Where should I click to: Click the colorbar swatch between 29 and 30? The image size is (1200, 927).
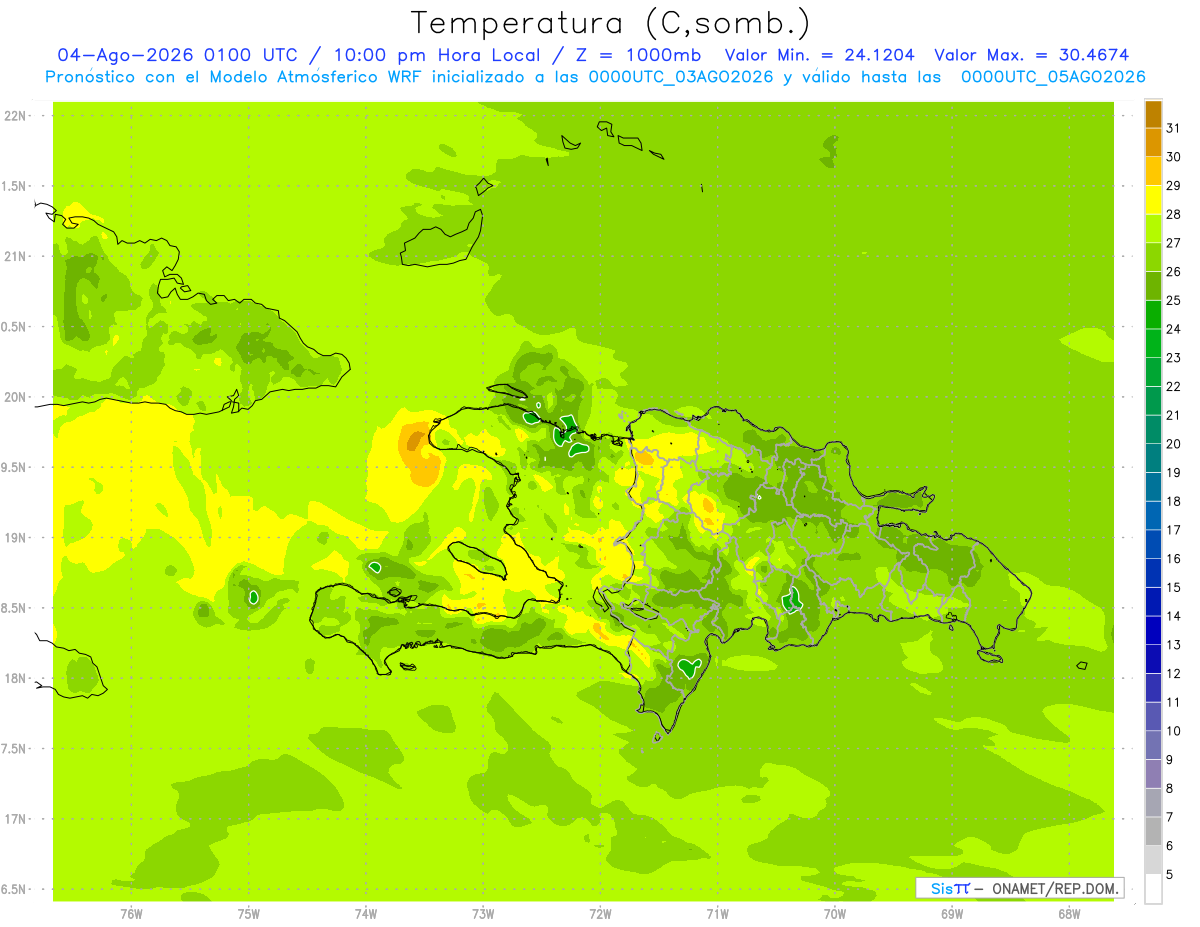coord(1153,171)
